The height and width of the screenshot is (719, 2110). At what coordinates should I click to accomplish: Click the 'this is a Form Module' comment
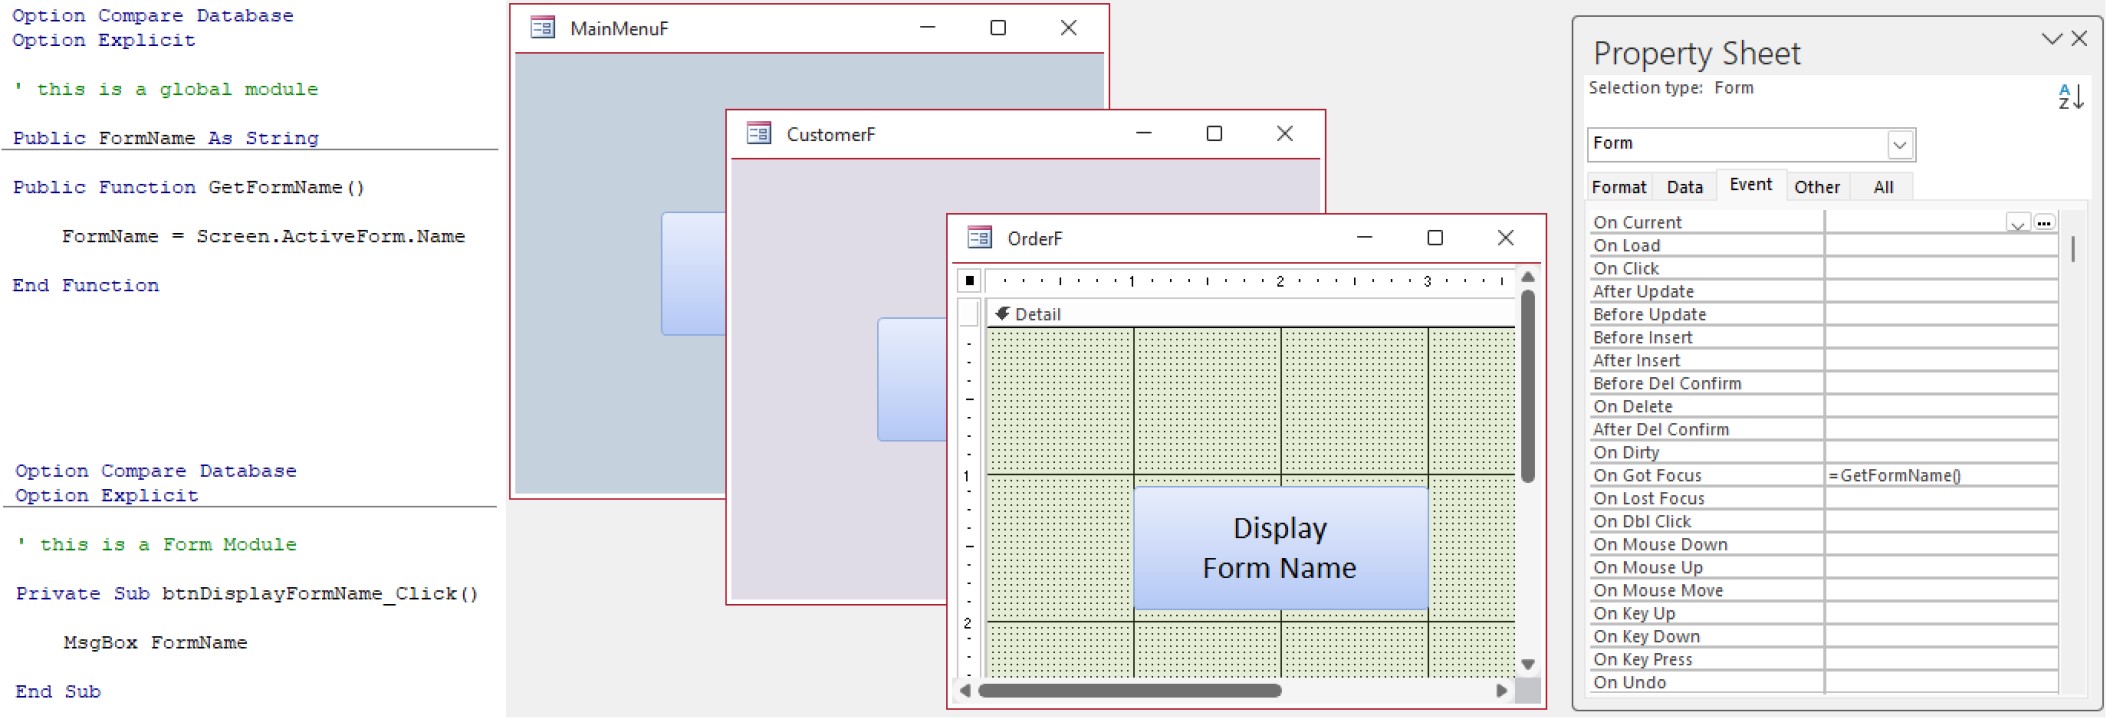[157, 544]
